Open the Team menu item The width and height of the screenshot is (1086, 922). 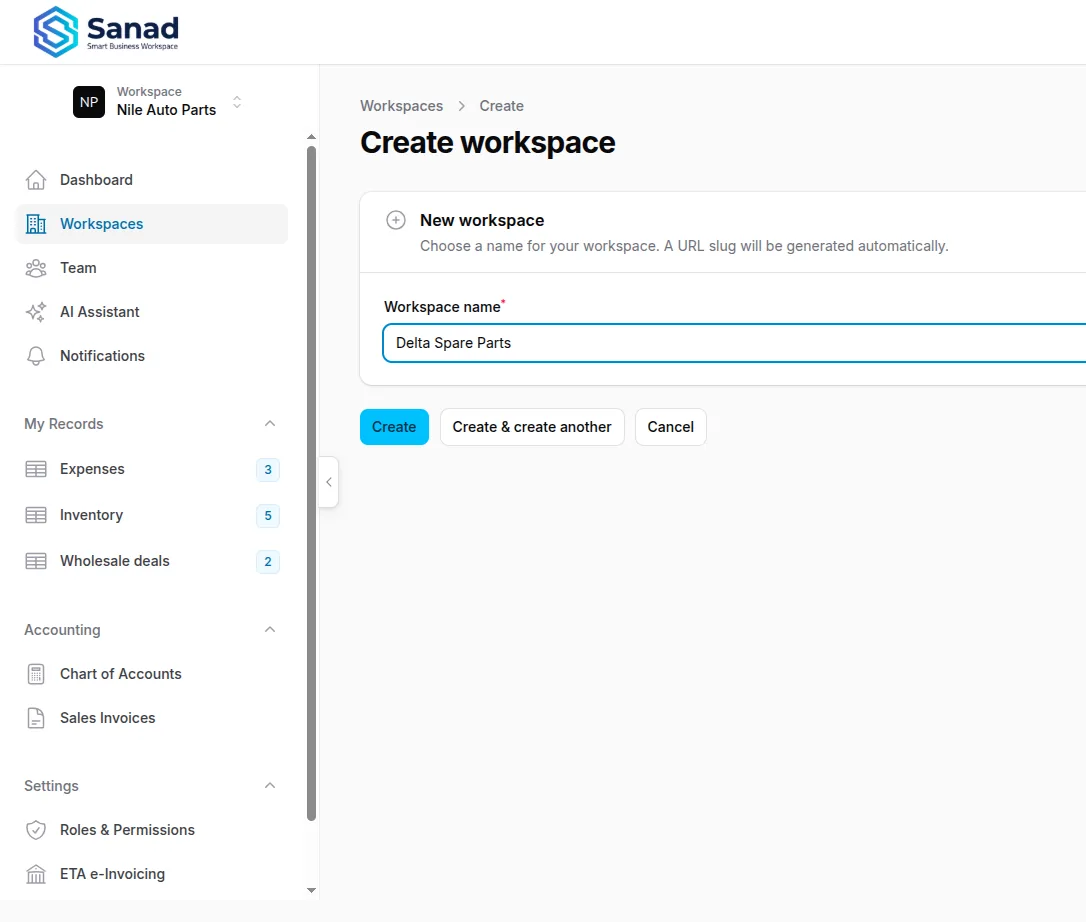pyautogui.click(x=152, y=268)
